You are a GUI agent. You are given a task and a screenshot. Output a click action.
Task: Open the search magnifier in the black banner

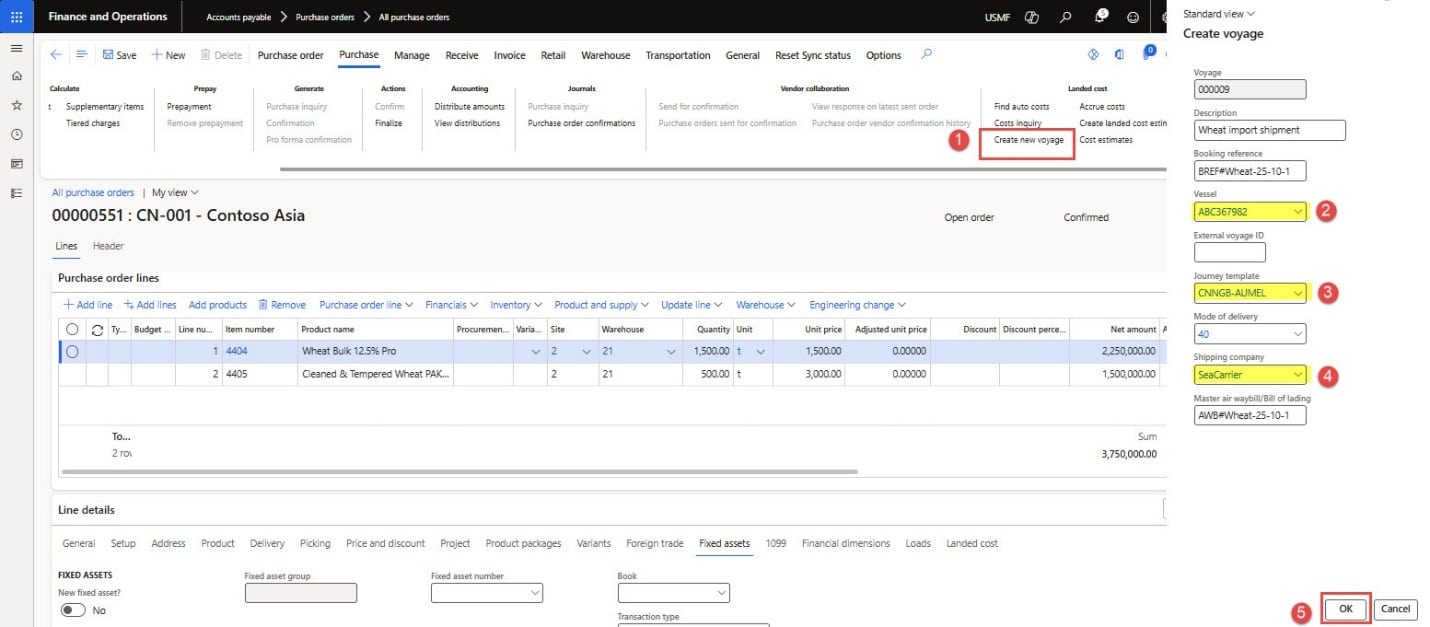point(1065,17)
